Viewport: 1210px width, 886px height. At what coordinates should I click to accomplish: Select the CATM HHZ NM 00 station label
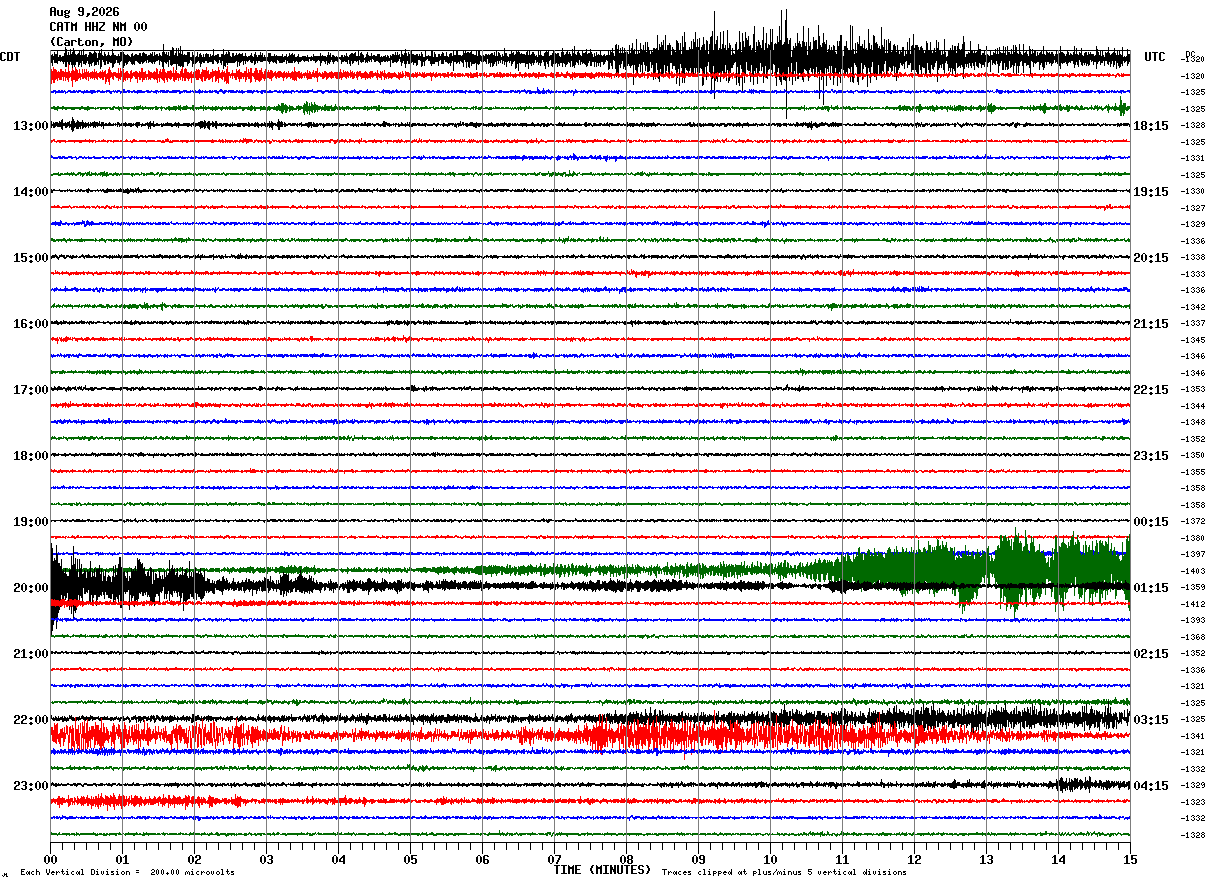tap(98, 27)
